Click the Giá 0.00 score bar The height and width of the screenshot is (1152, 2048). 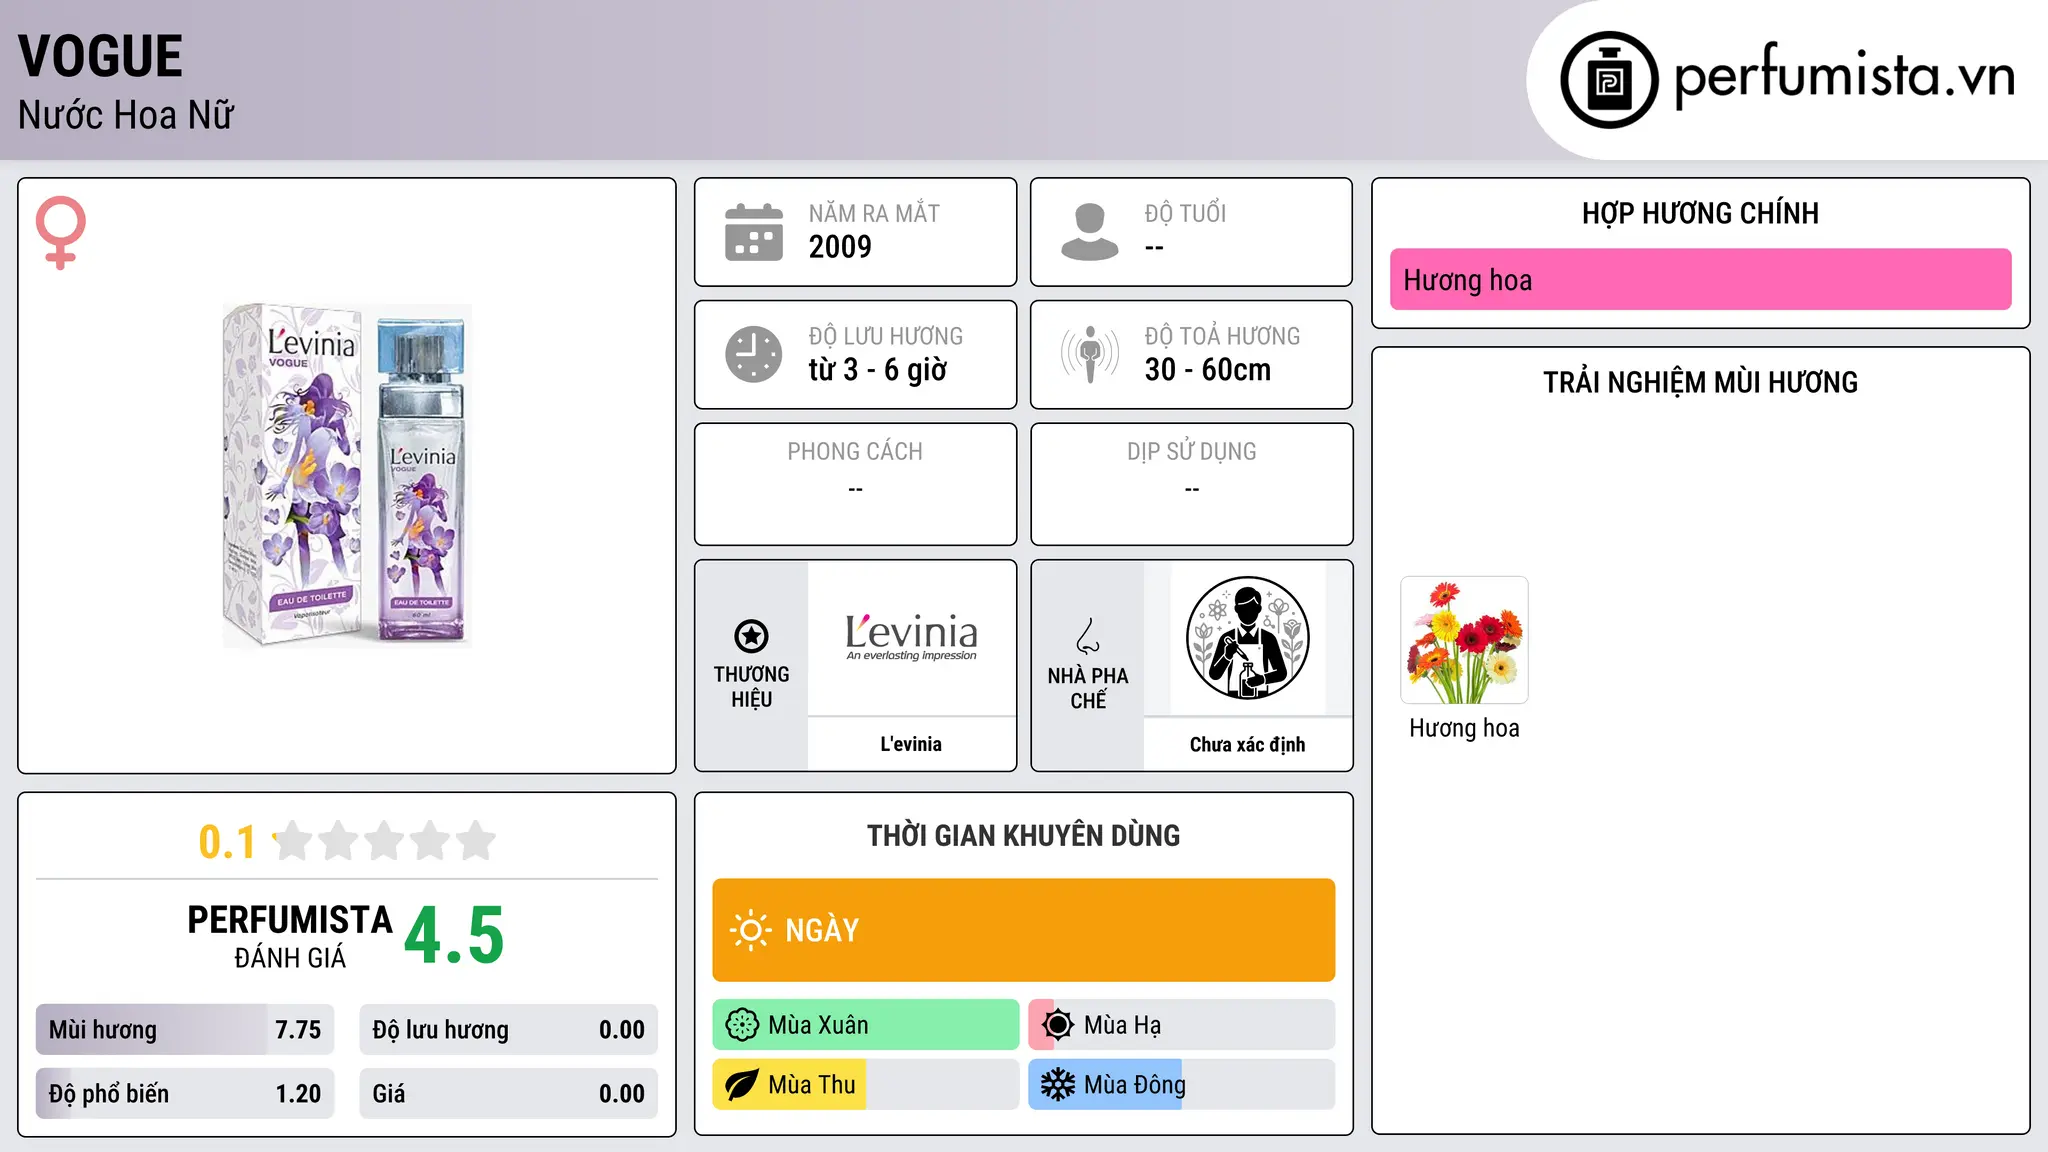click(509, 1094)
